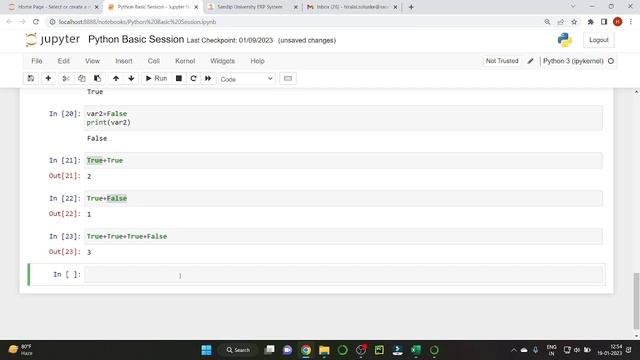Copy selected cells icon
640x360 pixels.
[x=82, y=78]
